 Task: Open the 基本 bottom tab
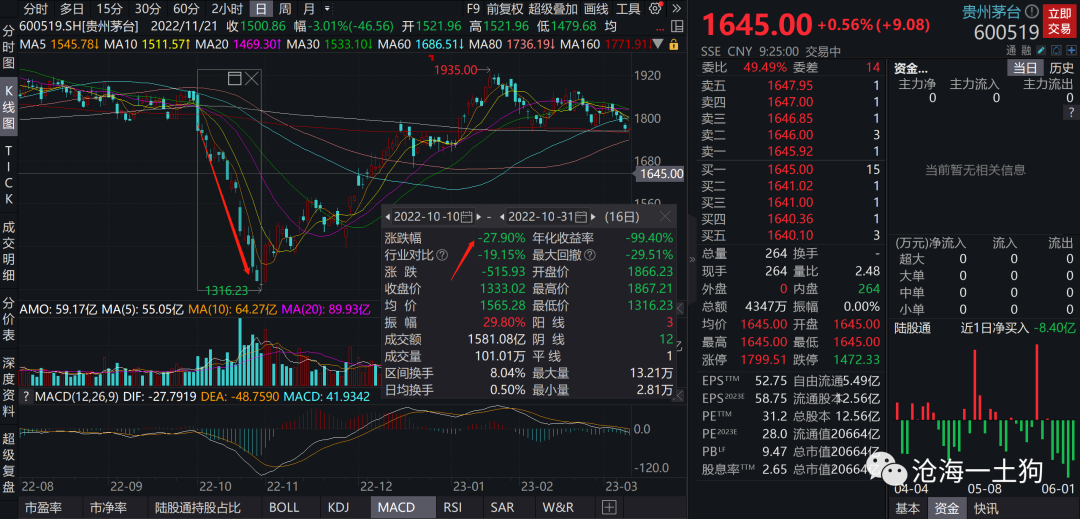click(x=907, y=509)
